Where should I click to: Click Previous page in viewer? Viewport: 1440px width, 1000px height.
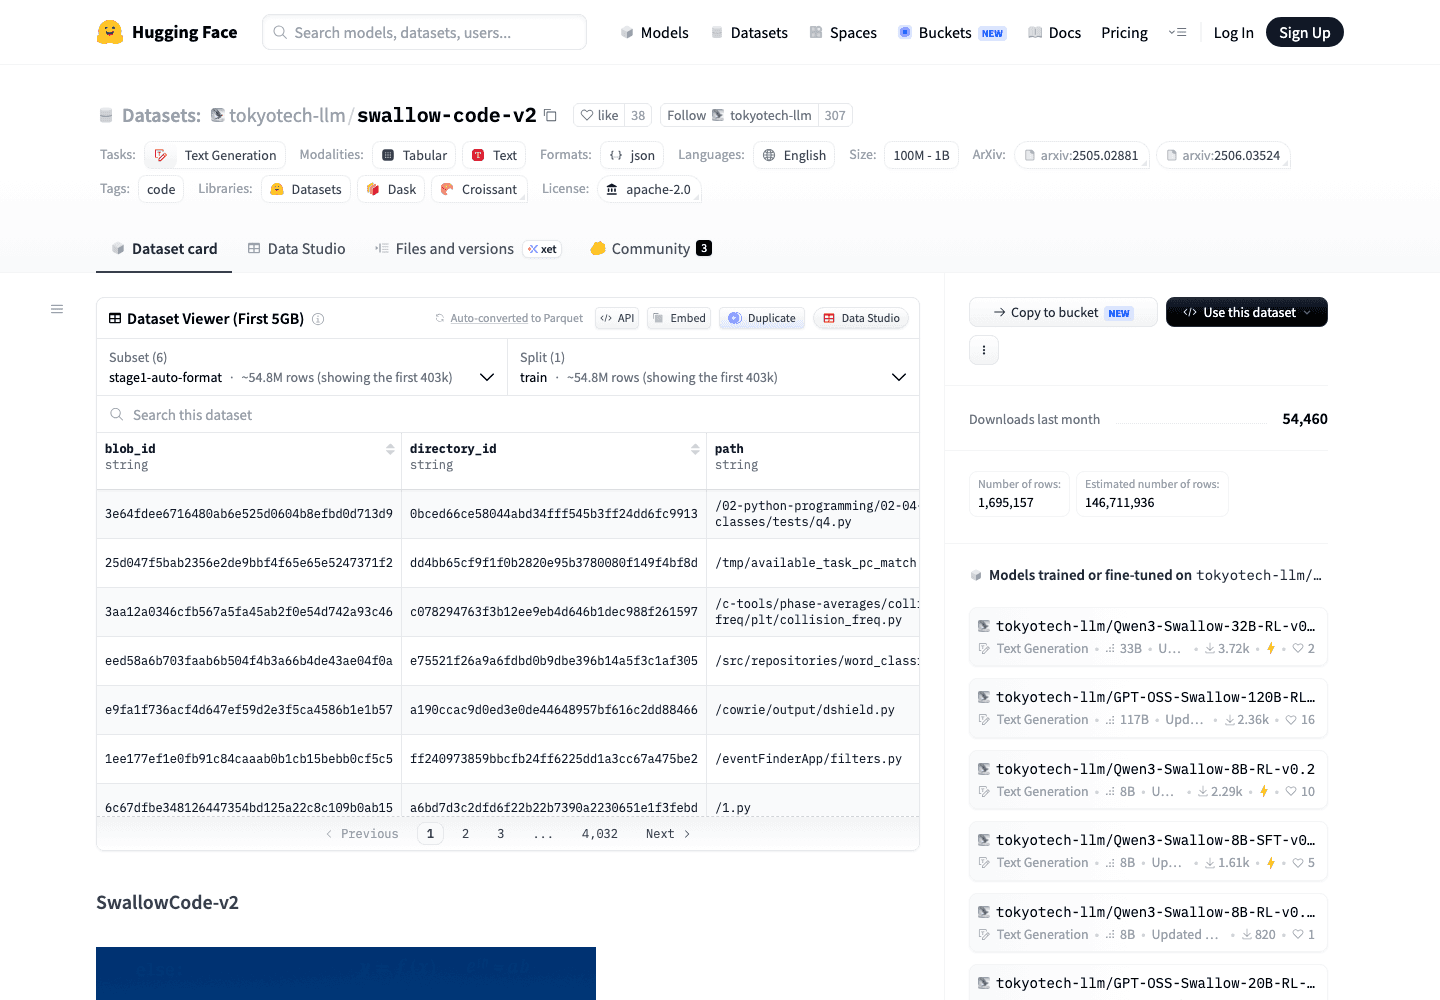(362, 833)
